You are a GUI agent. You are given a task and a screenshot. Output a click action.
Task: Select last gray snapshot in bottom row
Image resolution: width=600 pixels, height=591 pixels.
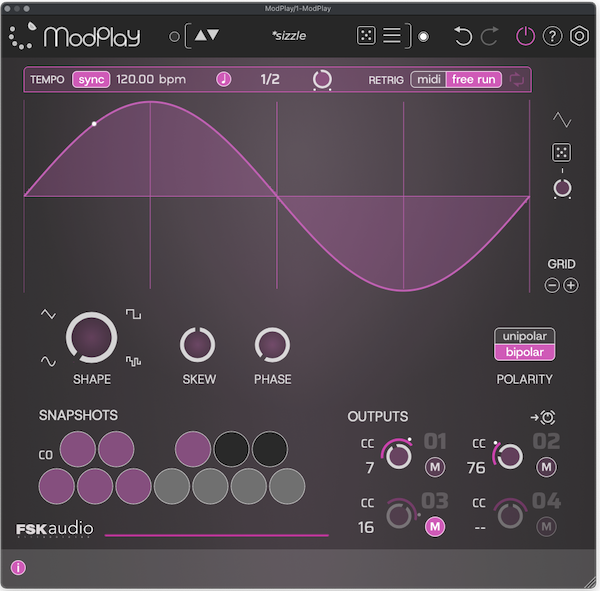(x=287, y=486)
